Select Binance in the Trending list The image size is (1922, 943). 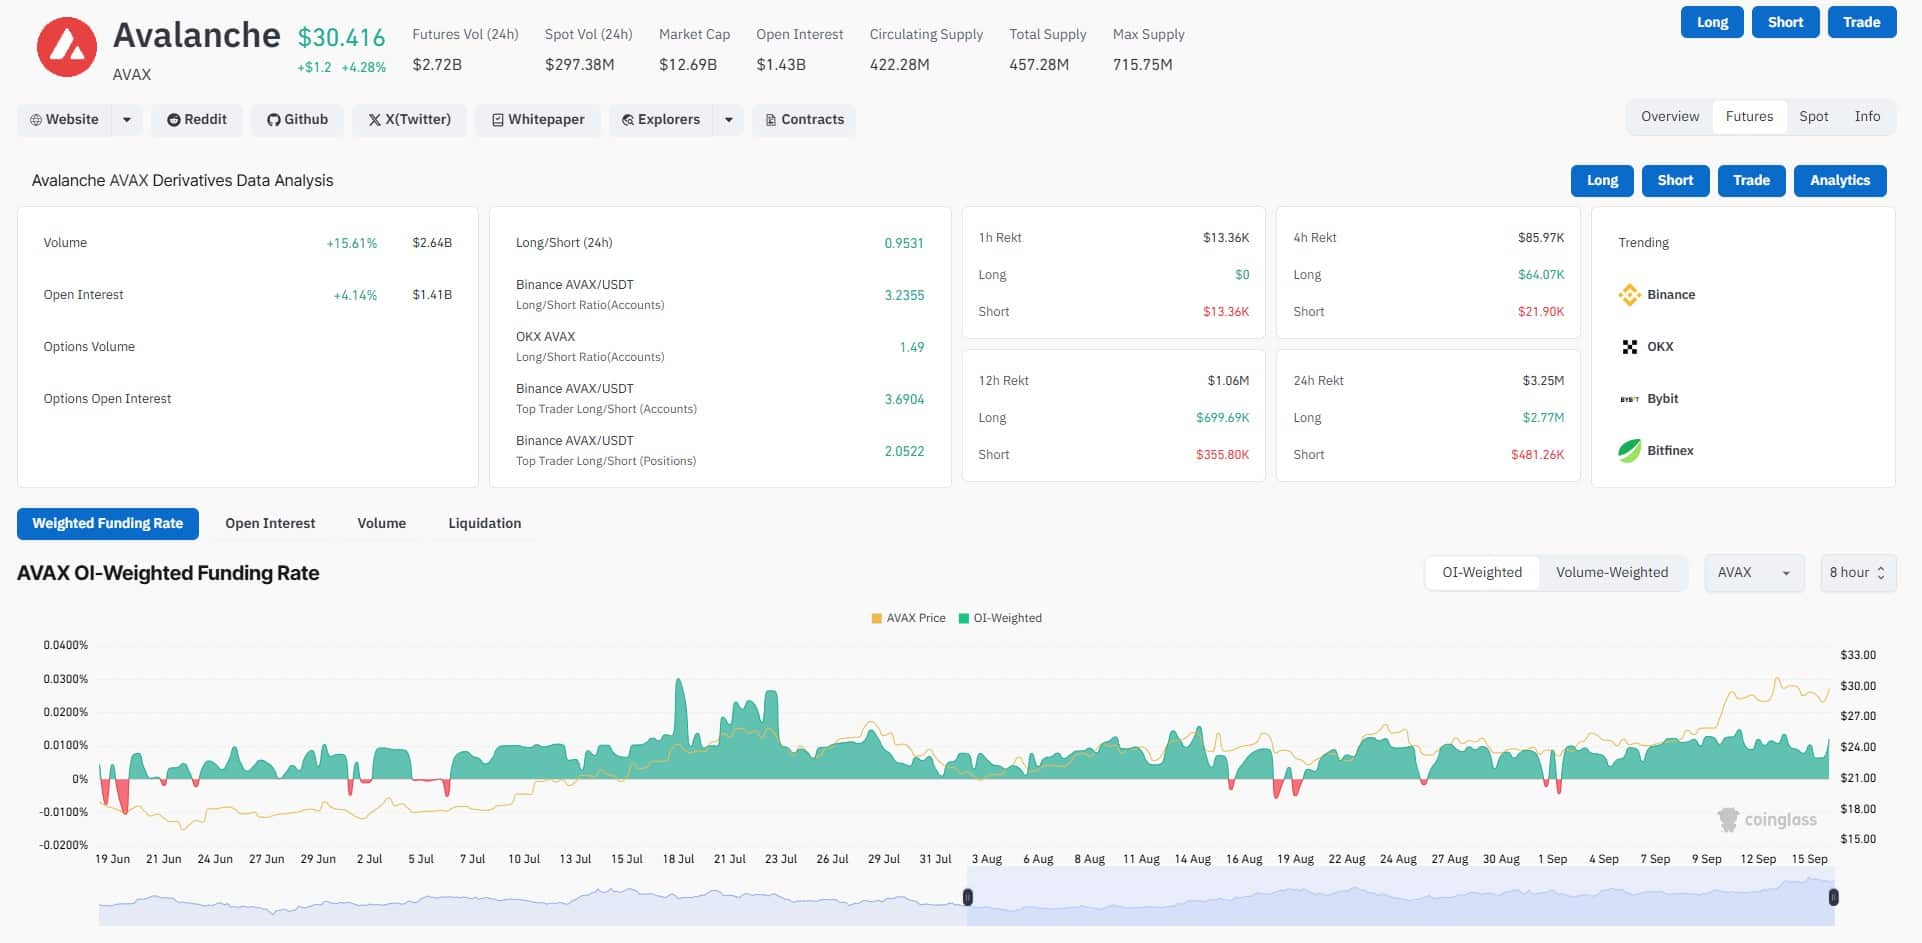coord(1631,294)
